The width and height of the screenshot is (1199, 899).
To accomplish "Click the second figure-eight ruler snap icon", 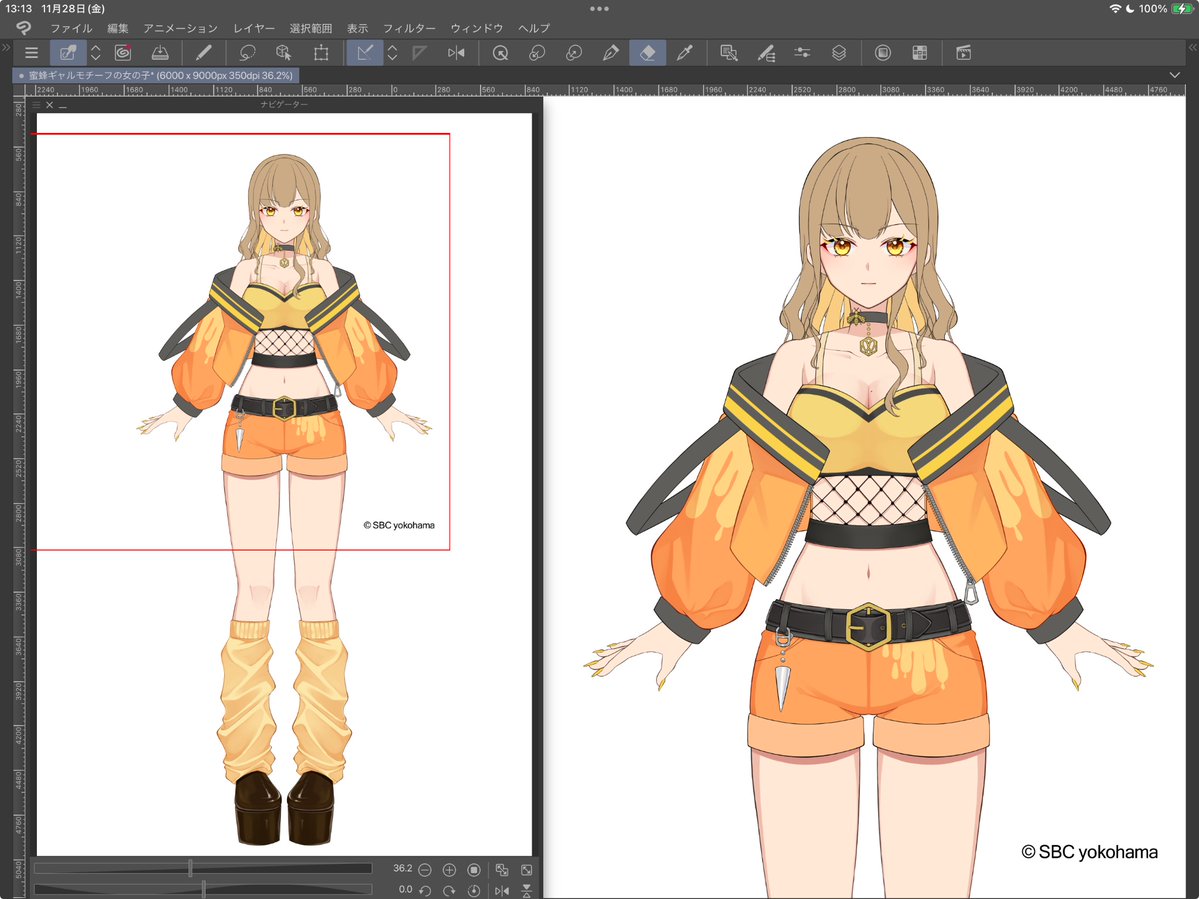I will tap(574, 53).
